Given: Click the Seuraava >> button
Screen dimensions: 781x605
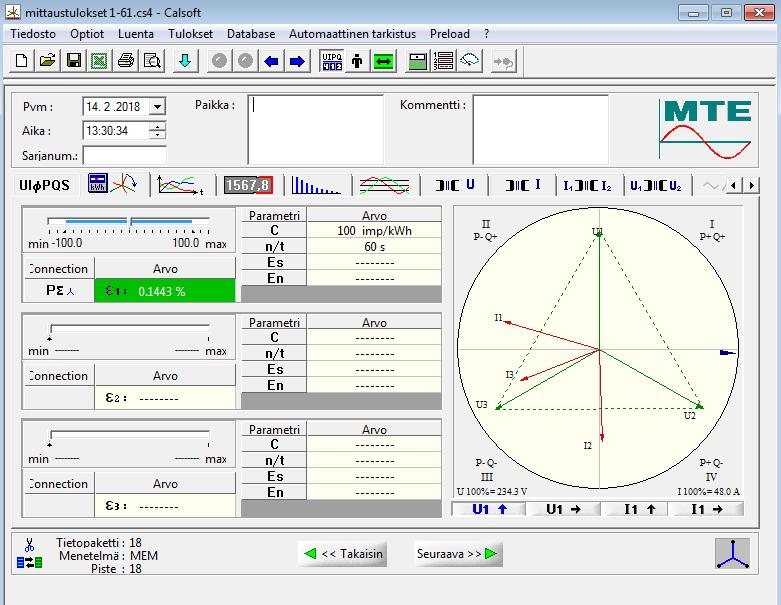Looking at the screenshot, I should [x=457, y=554].
